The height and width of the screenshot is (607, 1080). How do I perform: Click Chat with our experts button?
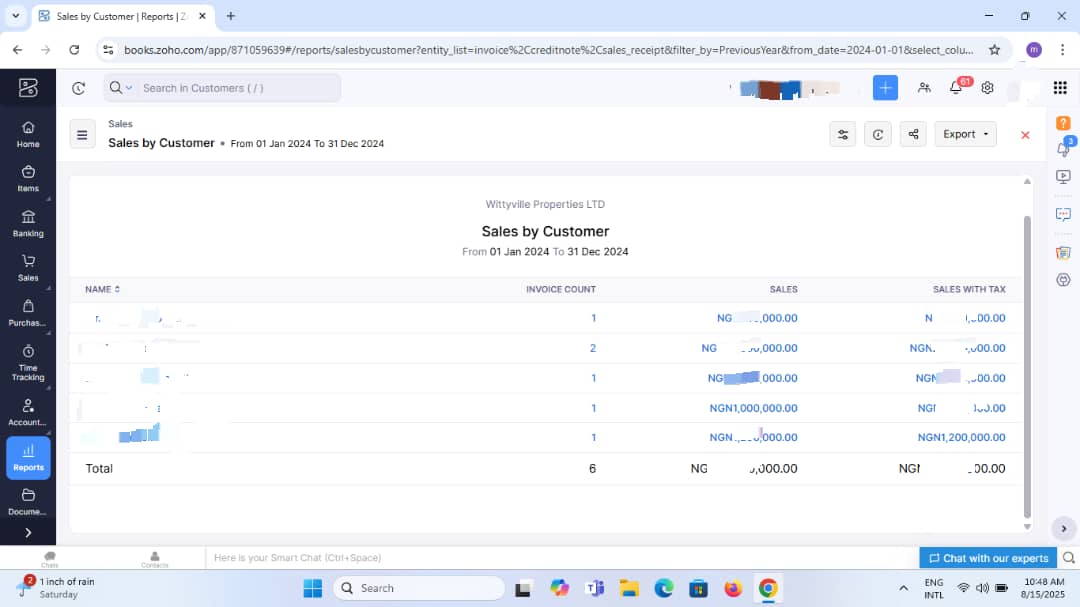988,558
